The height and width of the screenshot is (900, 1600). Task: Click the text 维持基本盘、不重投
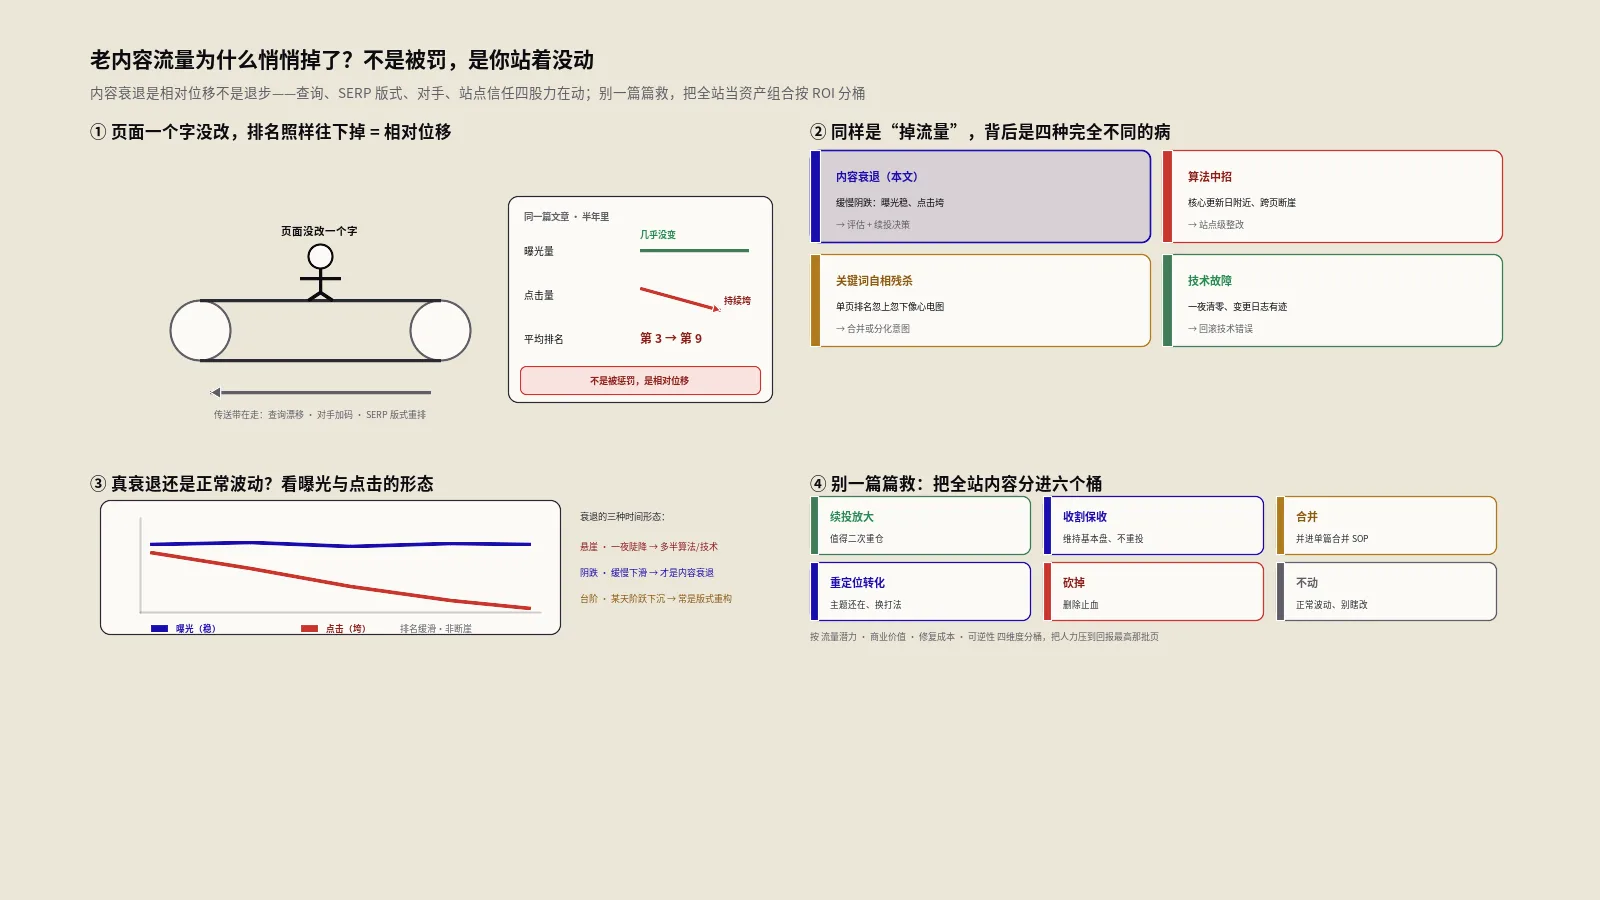click(1103, 539)
